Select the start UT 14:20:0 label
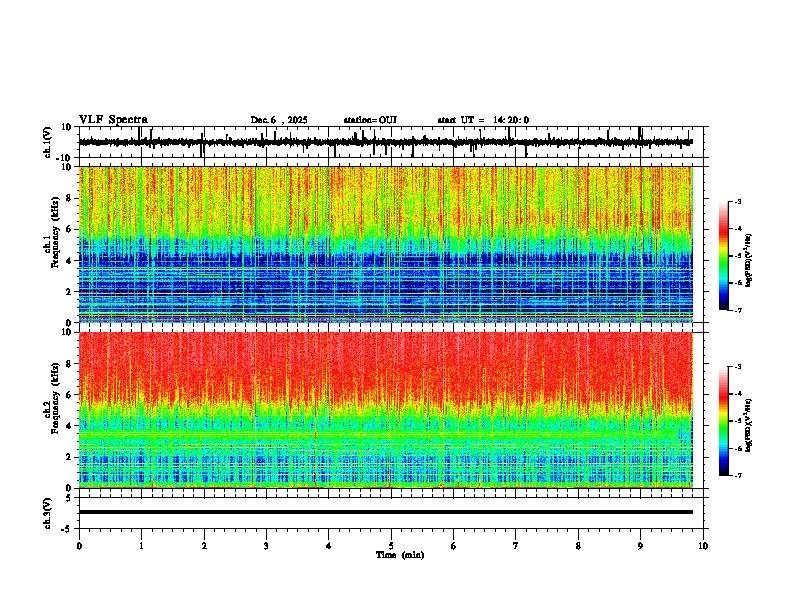This screenshot has width=792, height=612. coord(483,120)
